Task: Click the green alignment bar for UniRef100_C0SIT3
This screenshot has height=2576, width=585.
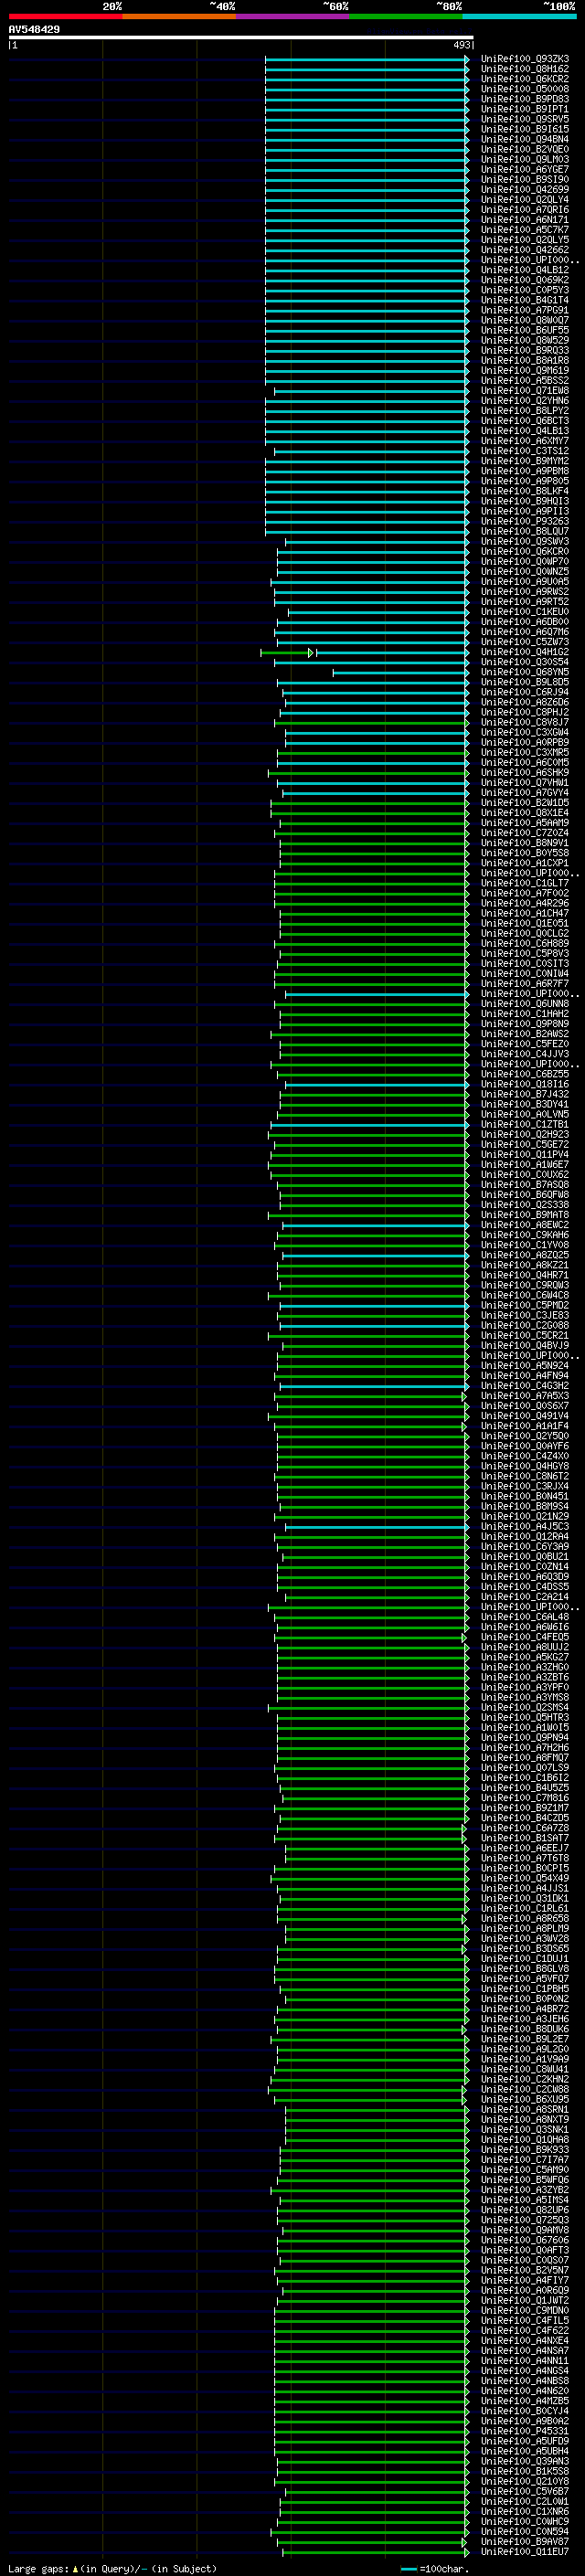Action: coord(372,964)
